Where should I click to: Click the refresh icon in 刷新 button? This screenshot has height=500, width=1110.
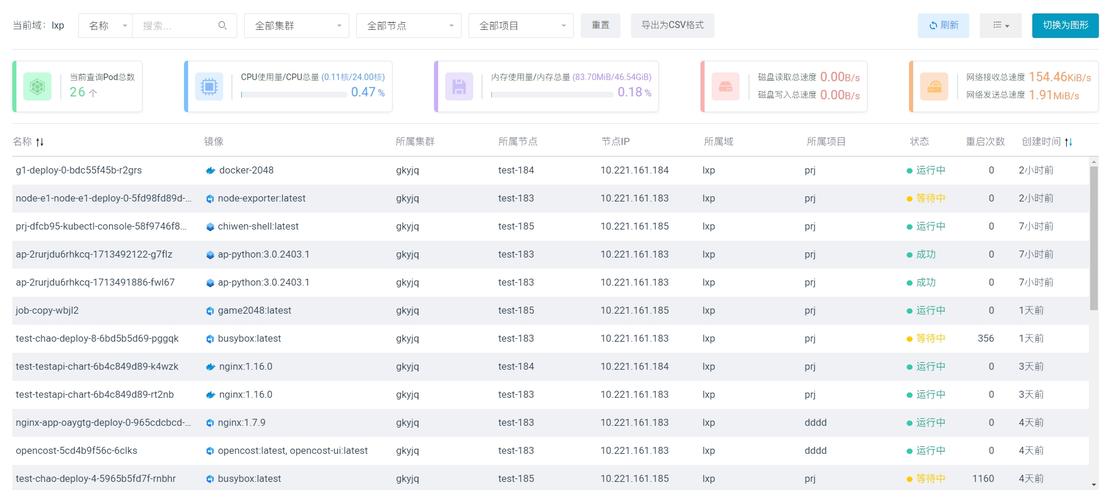[933, 25]
